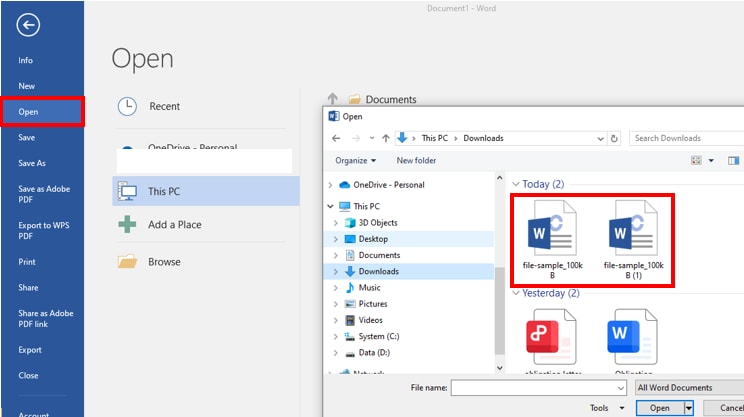Toggle the preview pane icon

(x=734, y=160)
